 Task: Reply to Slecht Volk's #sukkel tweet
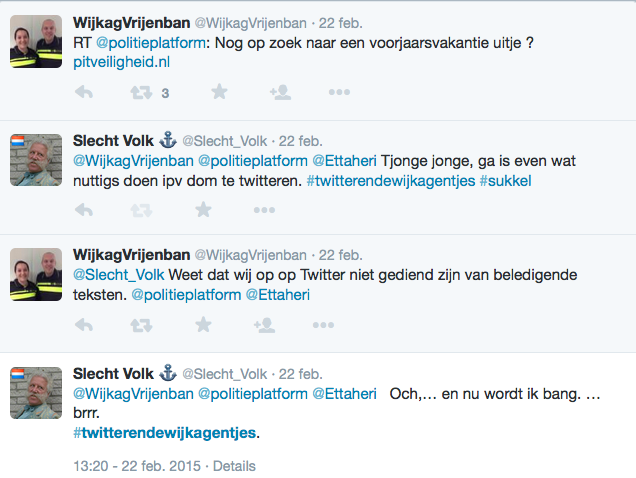point(84,210)
